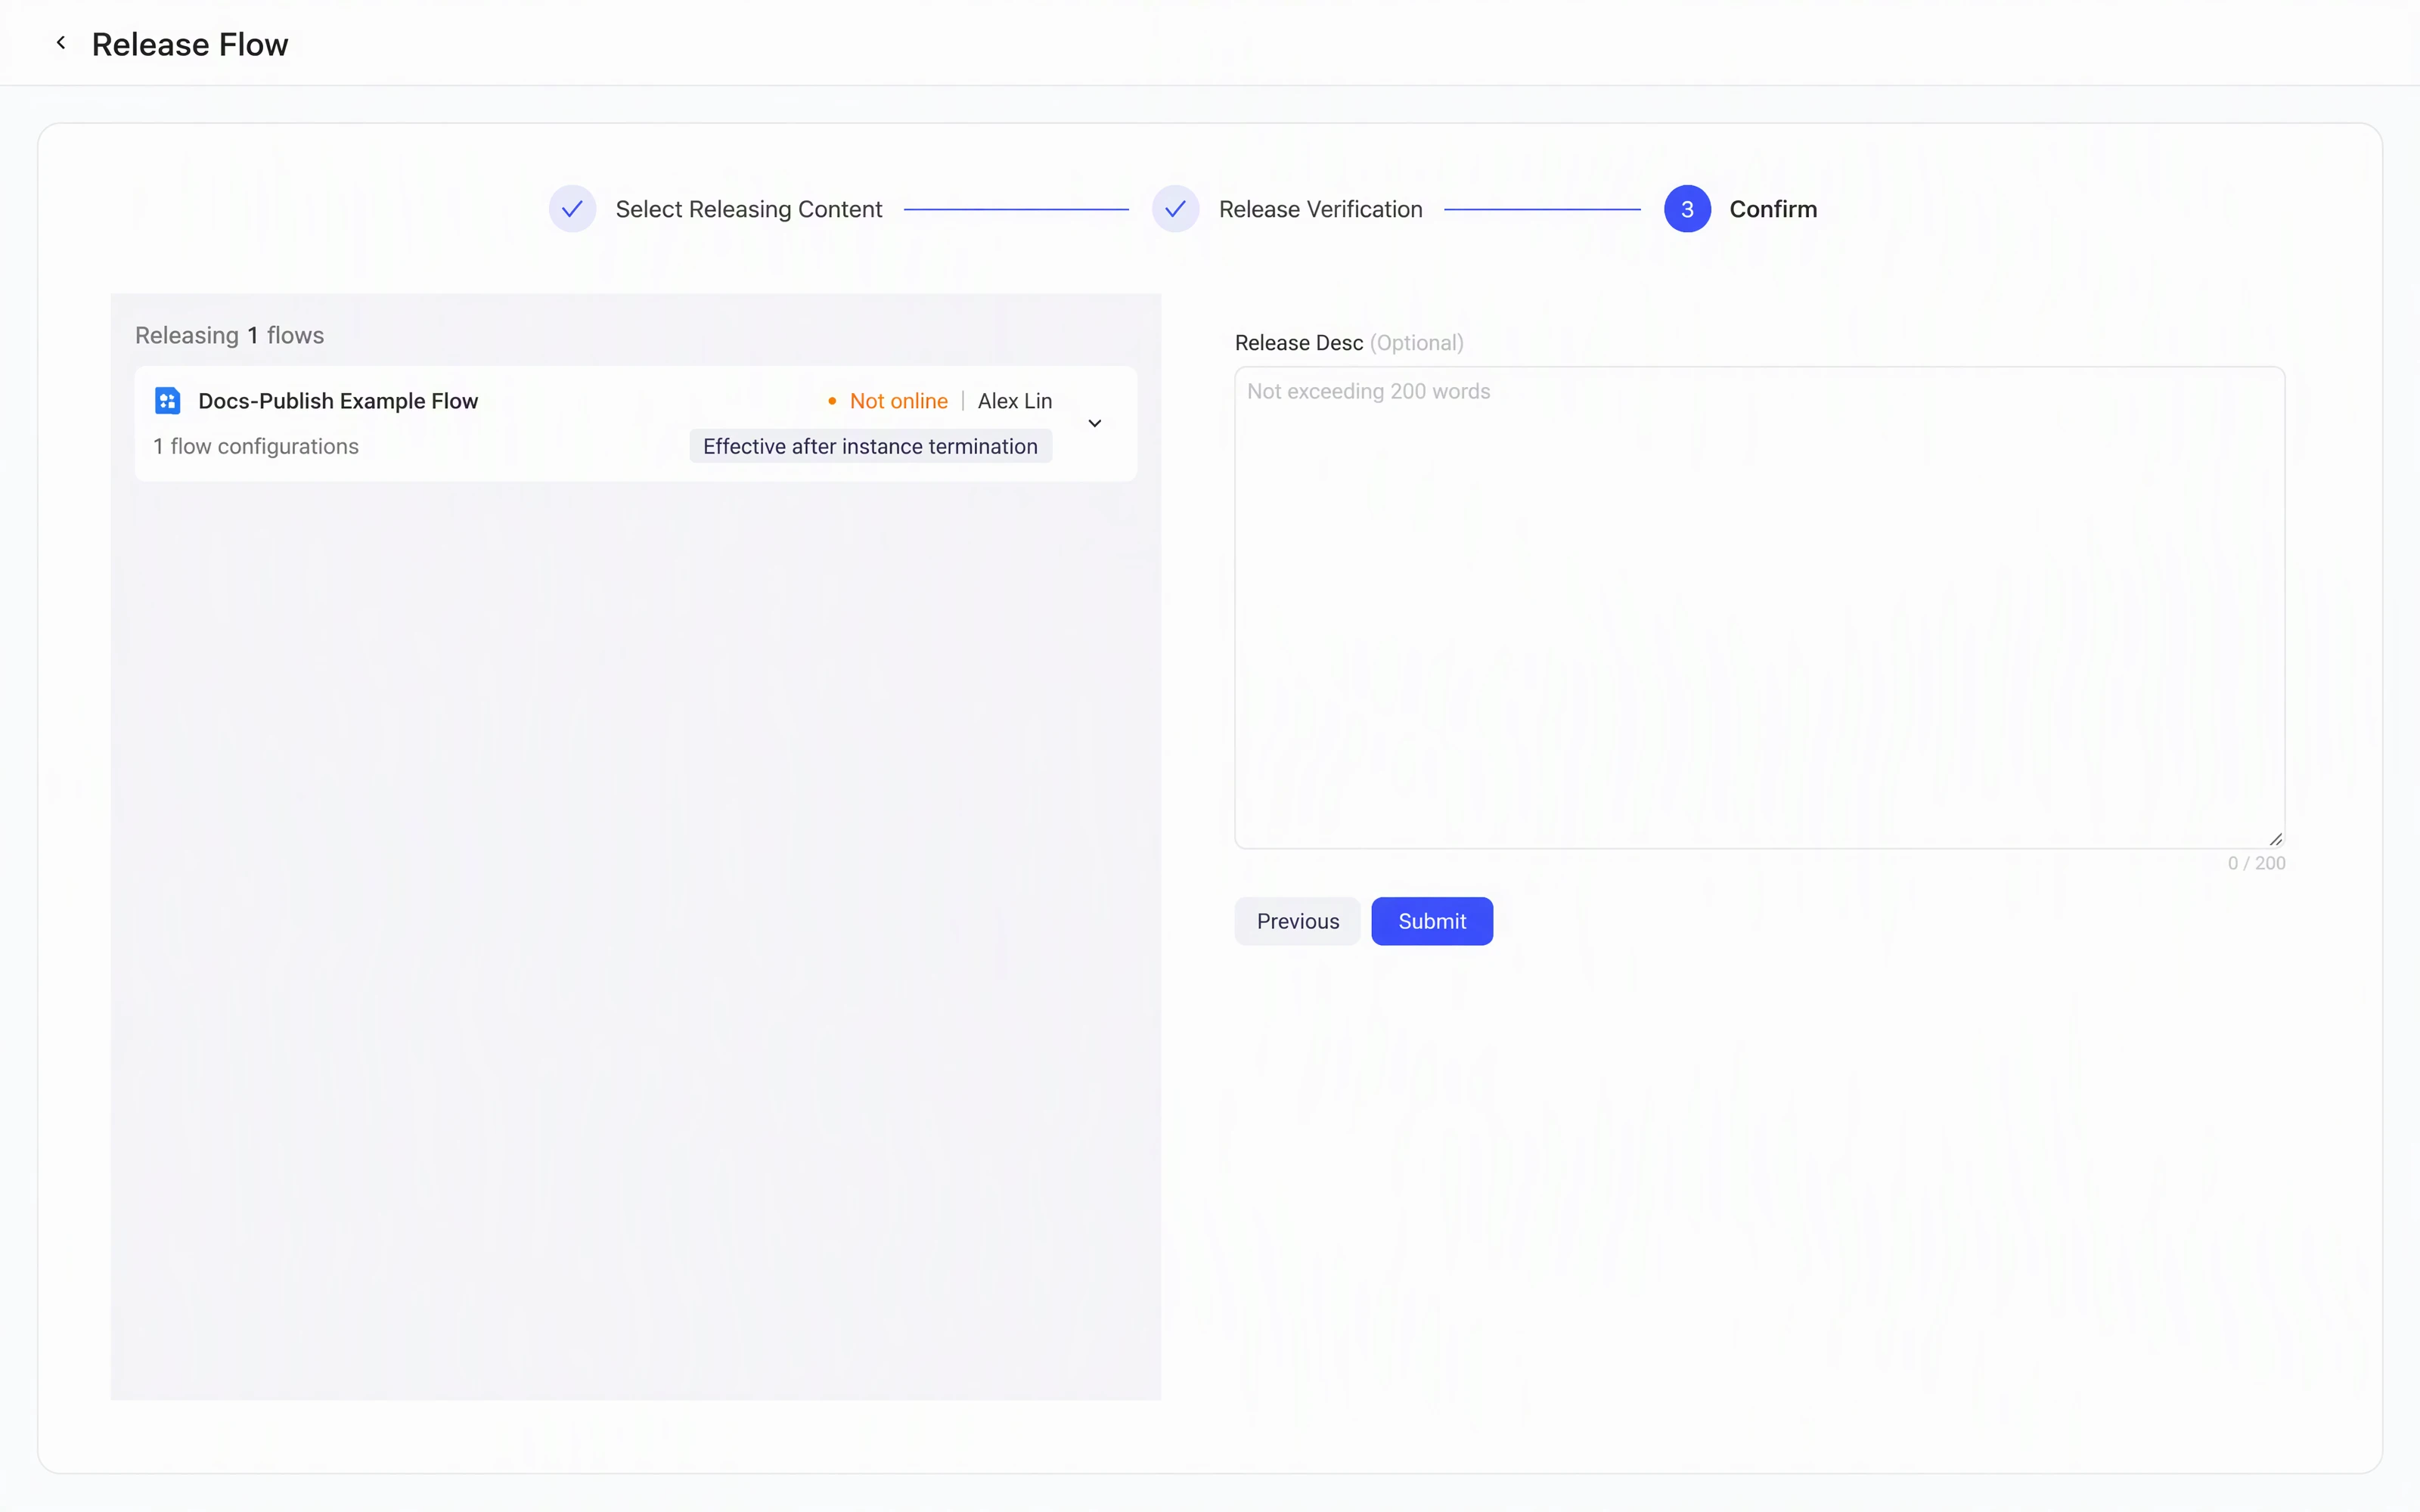2420x1512 pixels.
Task: Click the step 3 Confirm circle
Action: coord(1687,209)
